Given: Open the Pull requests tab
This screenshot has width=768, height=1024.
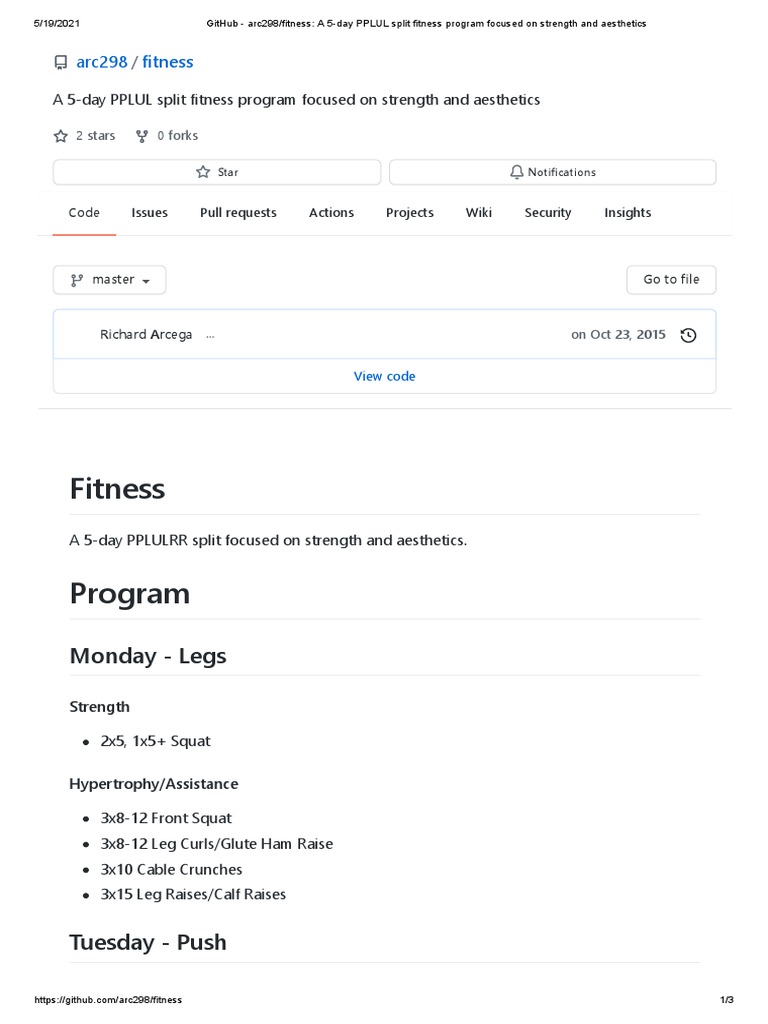Looking at the screenshot, I should (238, 213).
